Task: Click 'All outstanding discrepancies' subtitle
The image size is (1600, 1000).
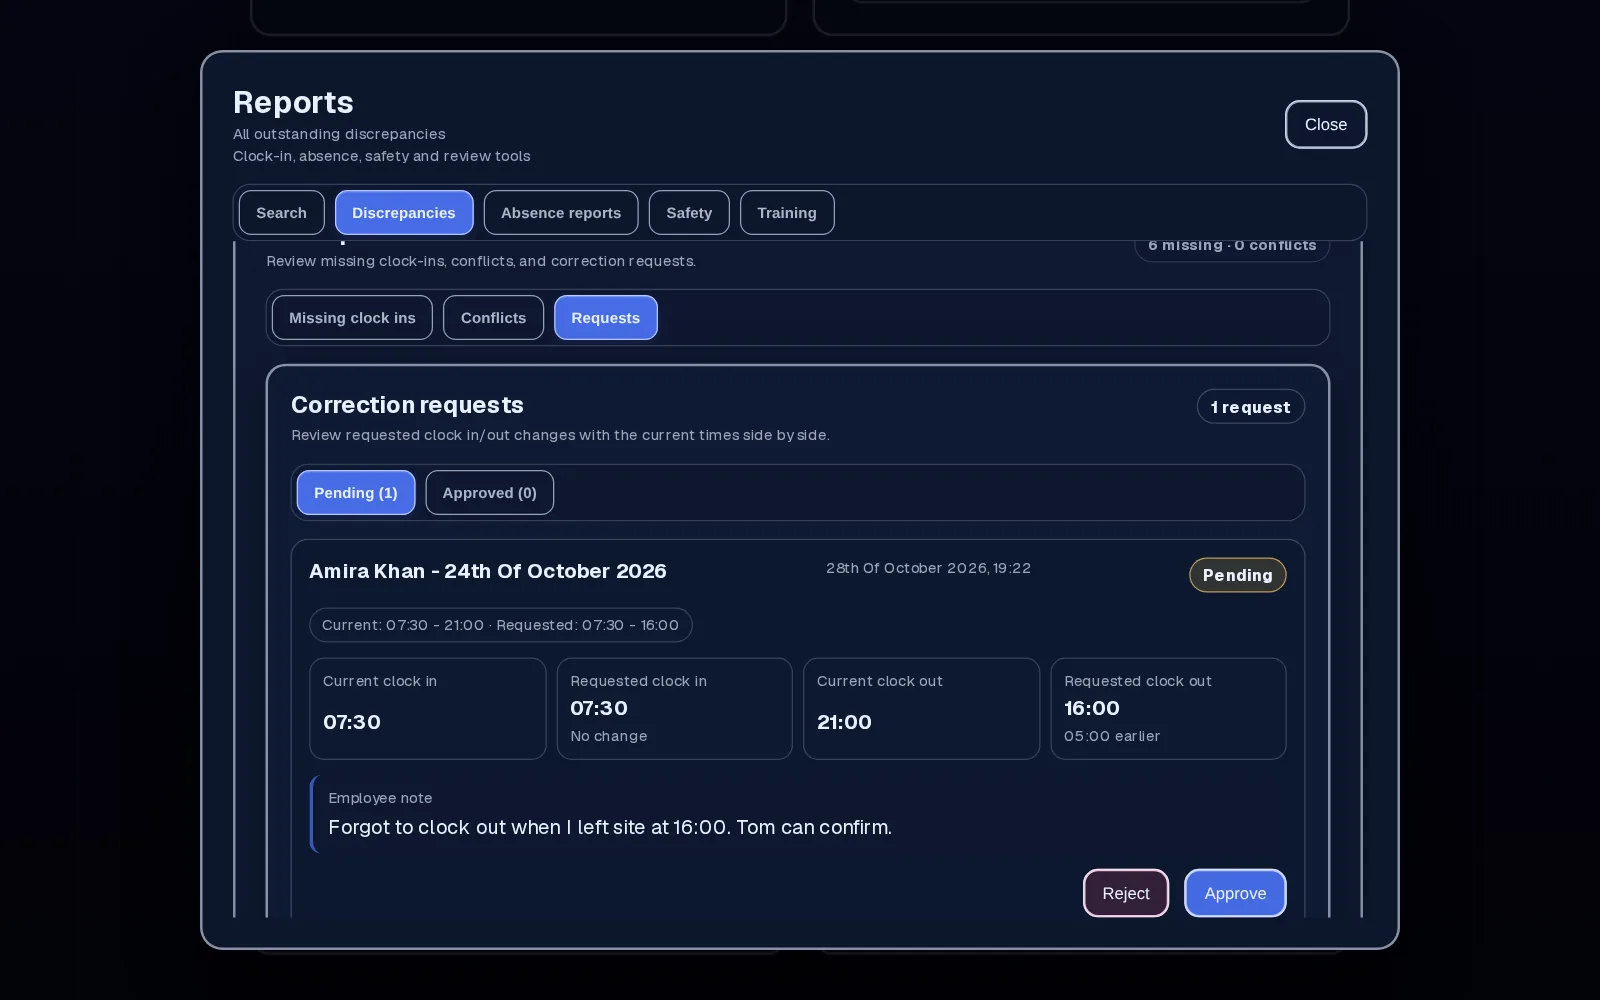Action: coord(339,134)
